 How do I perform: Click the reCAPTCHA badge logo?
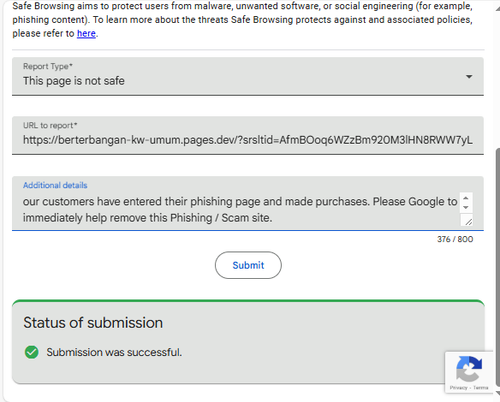[x=469, y=369]
